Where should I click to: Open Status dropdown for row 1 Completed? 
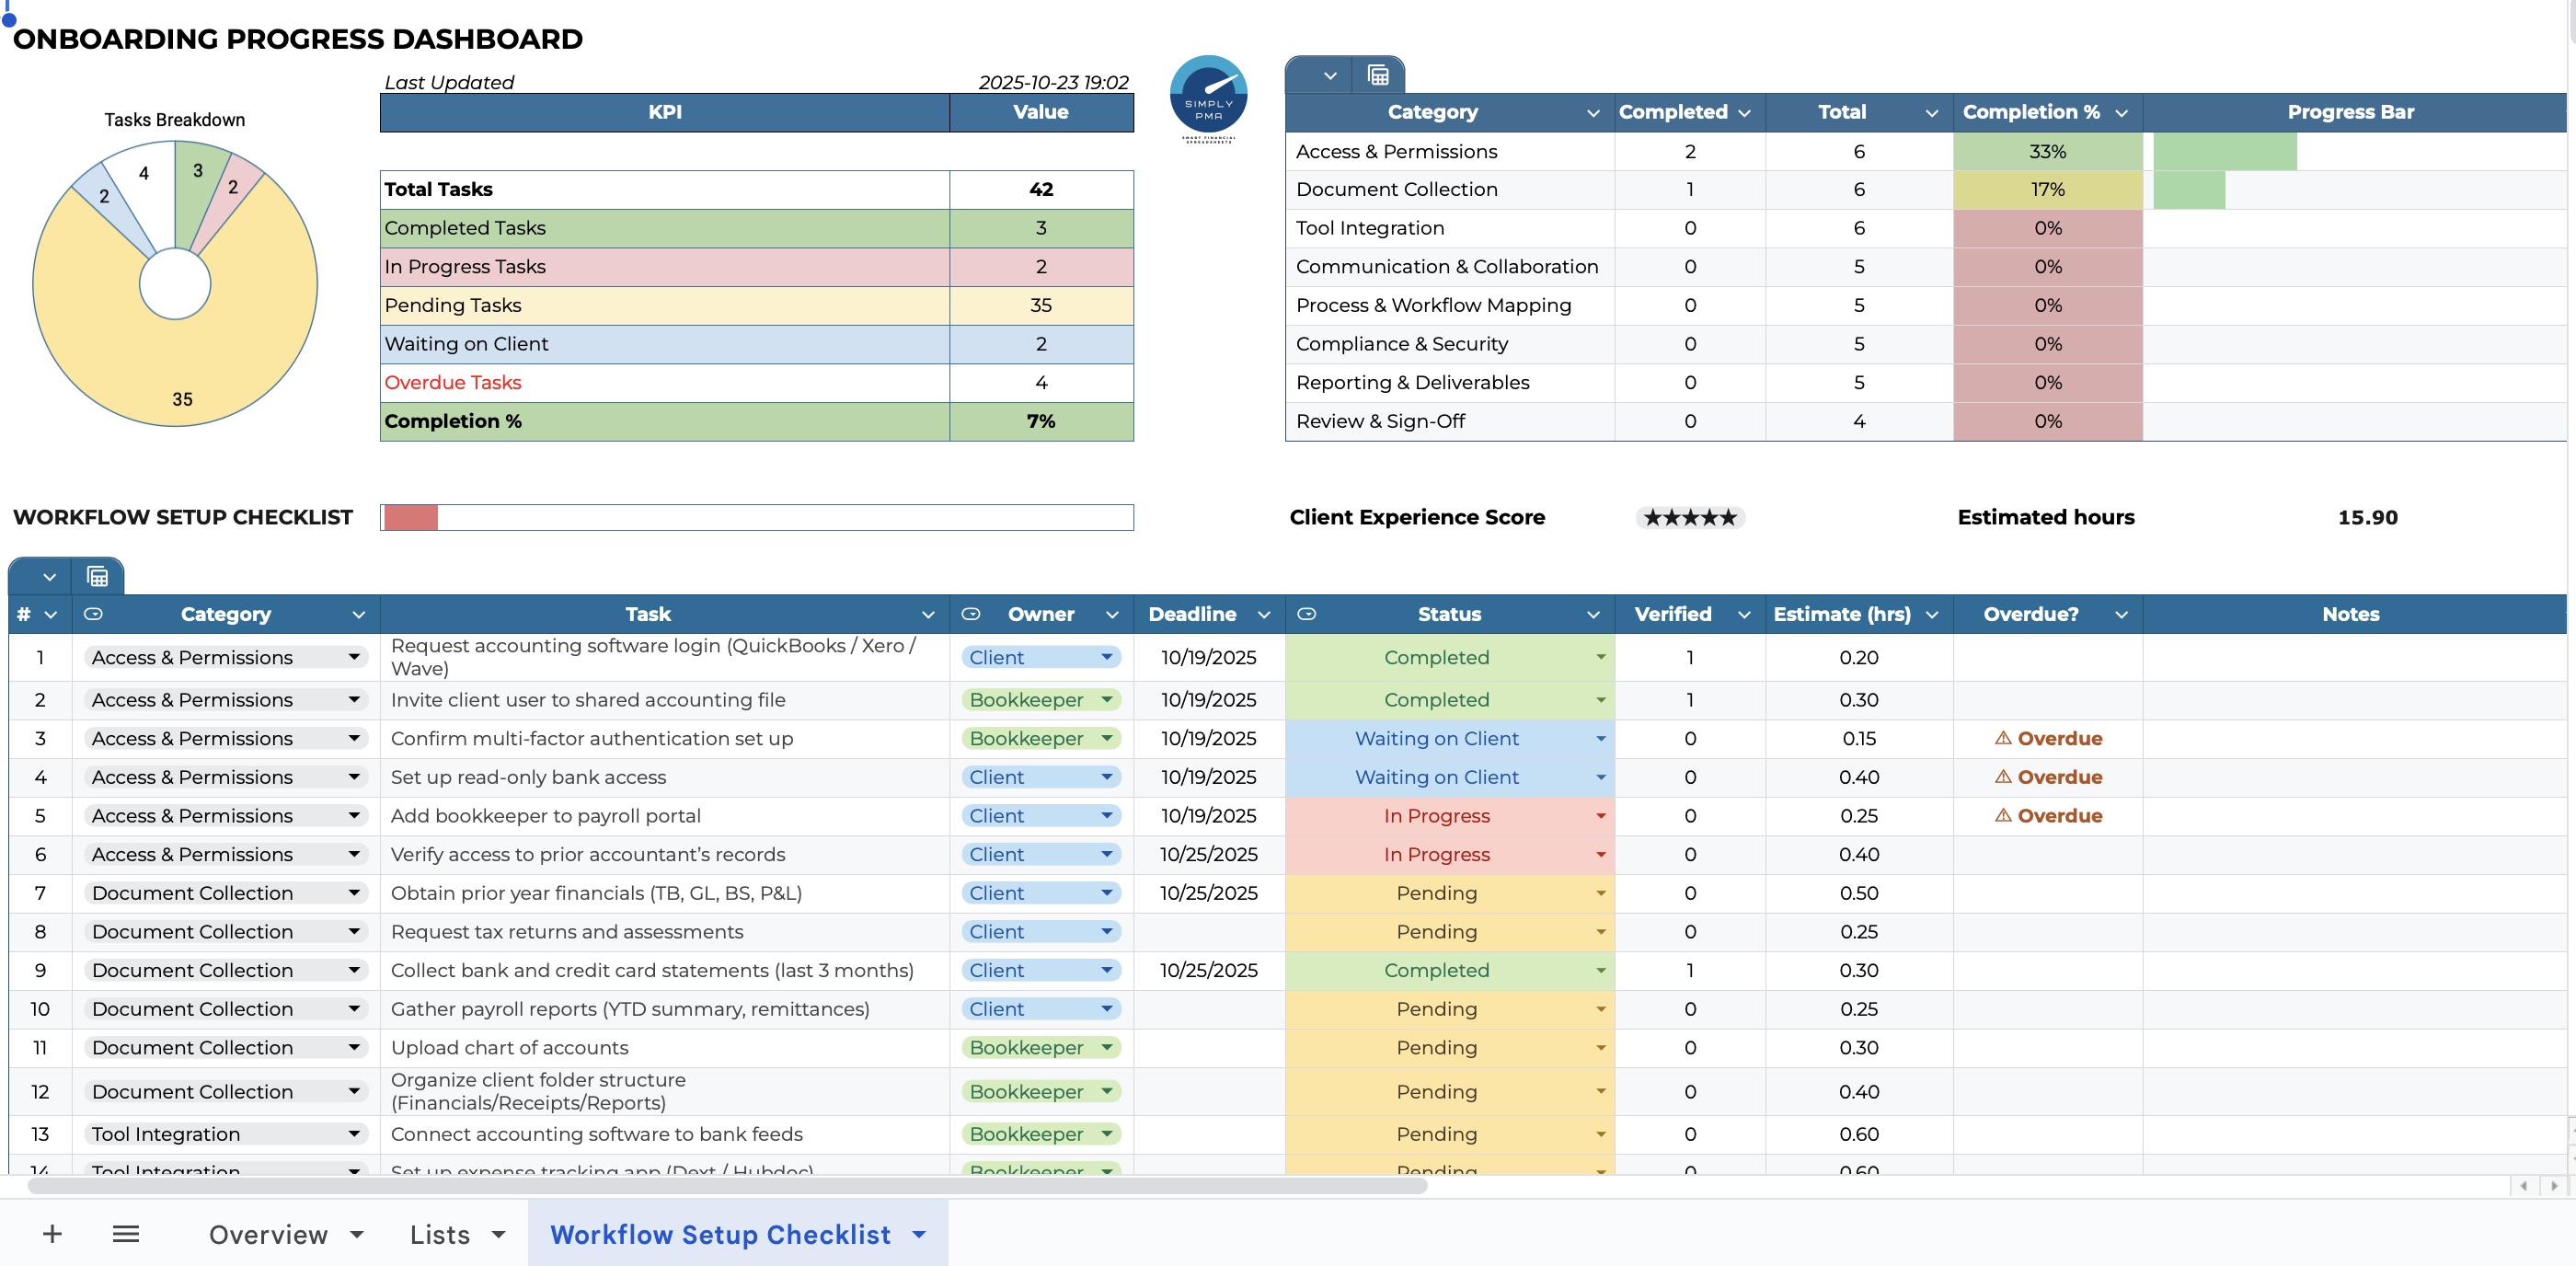tap(1601, 657)
